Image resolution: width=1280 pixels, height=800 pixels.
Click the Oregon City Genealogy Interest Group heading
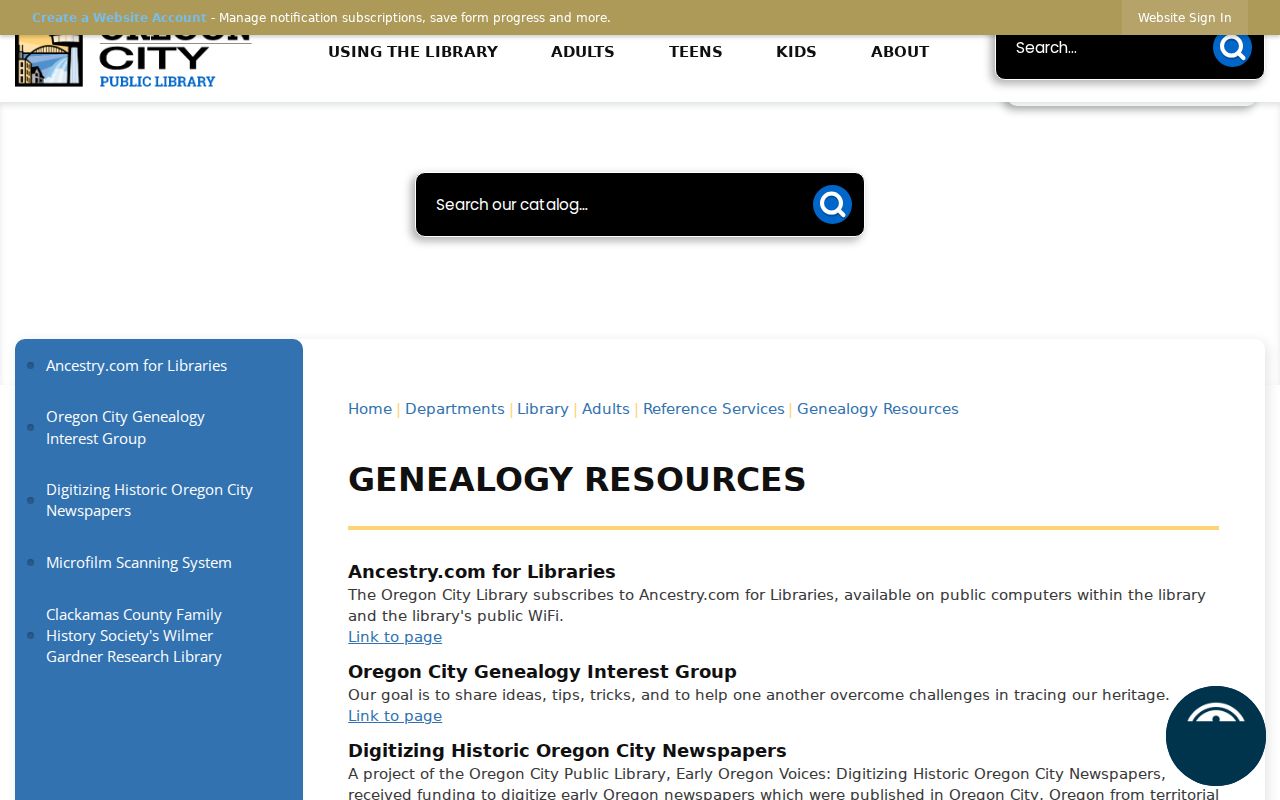542,672
